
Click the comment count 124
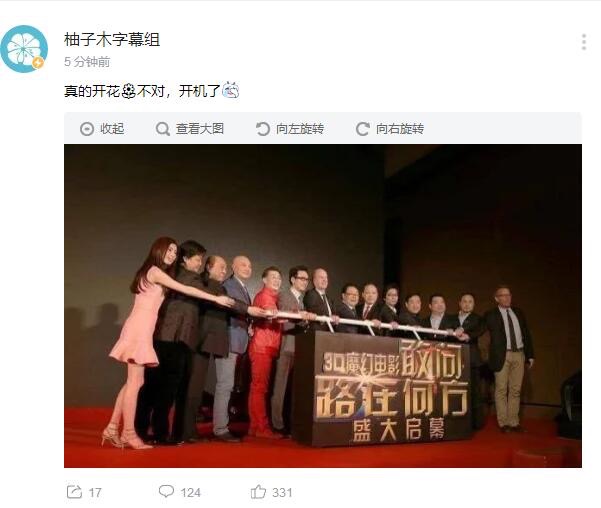(x=190, y=493)
